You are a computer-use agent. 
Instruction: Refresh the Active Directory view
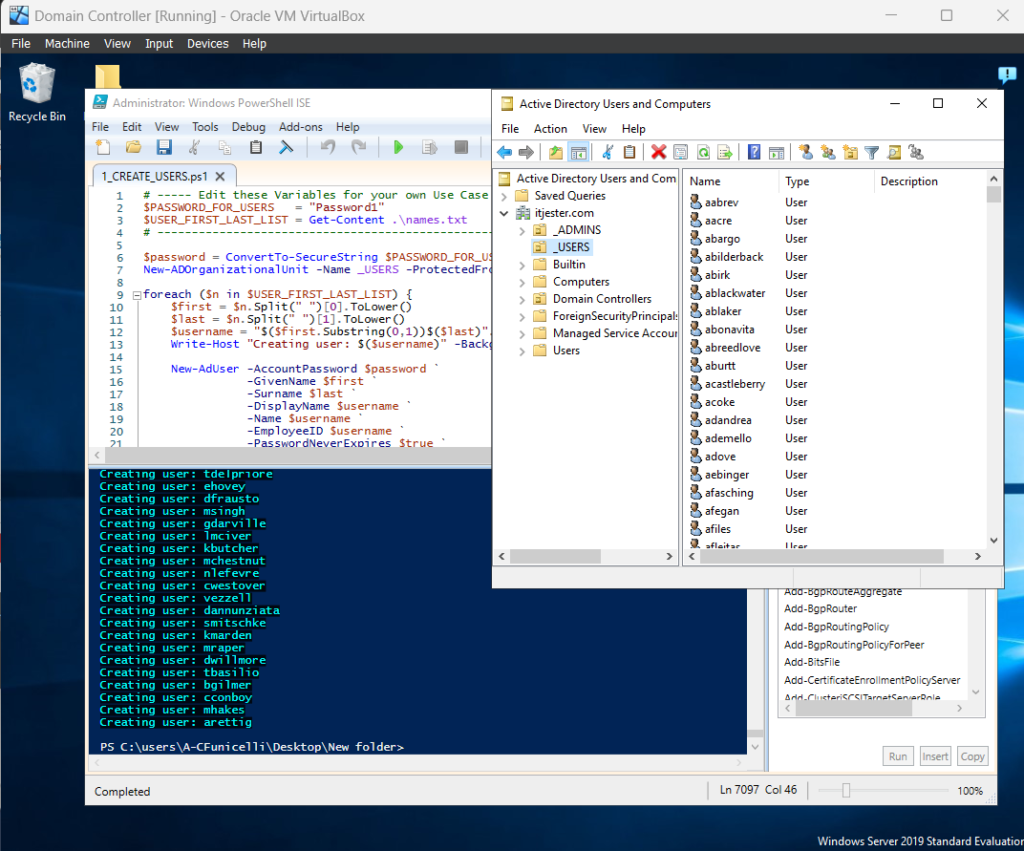pyautogui.click(x=703, y=152)
